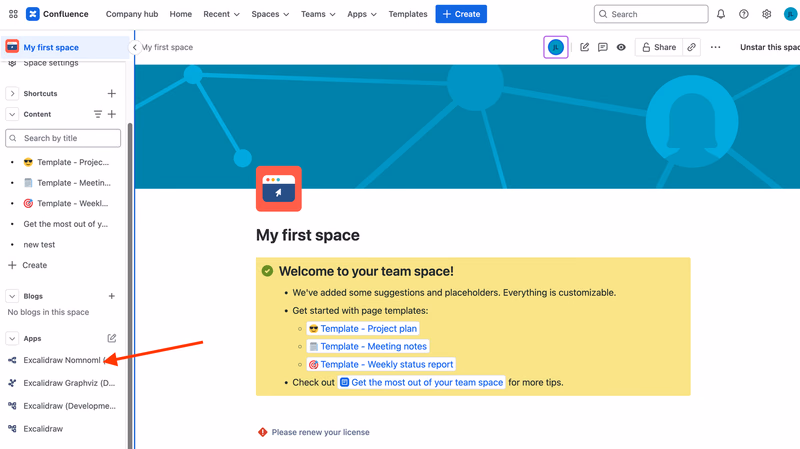Open the help question-mark icon

(x=743, y=14)
